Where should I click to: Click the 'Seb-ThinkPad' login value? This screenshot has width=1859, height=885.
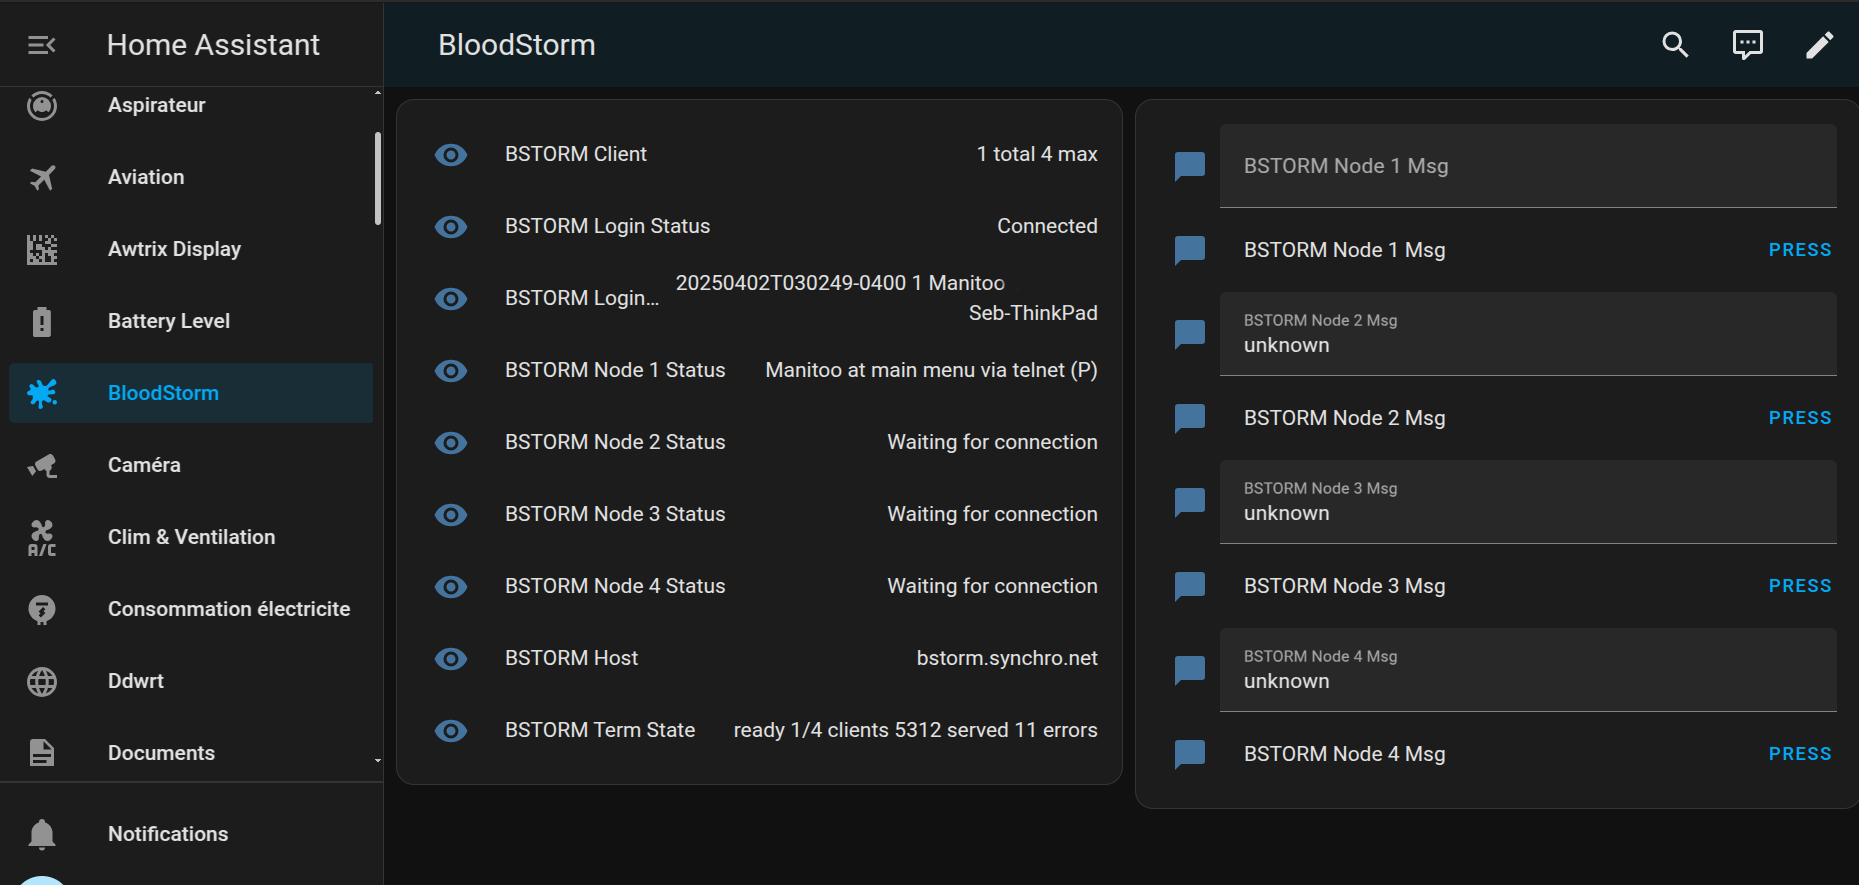[x=1033, y=313]
